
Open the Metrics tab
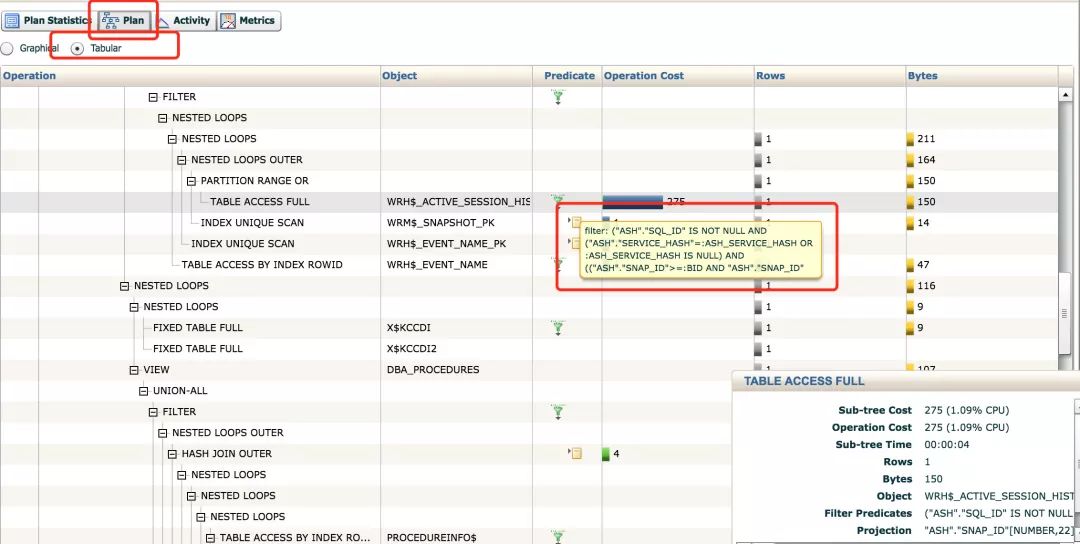tap(249, 21)
